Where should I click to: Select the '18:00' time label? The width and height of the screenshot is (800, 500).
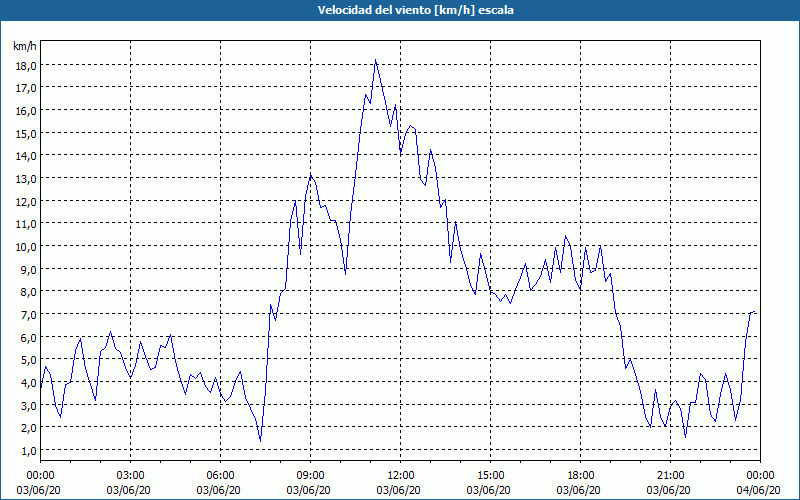(580, 476)
